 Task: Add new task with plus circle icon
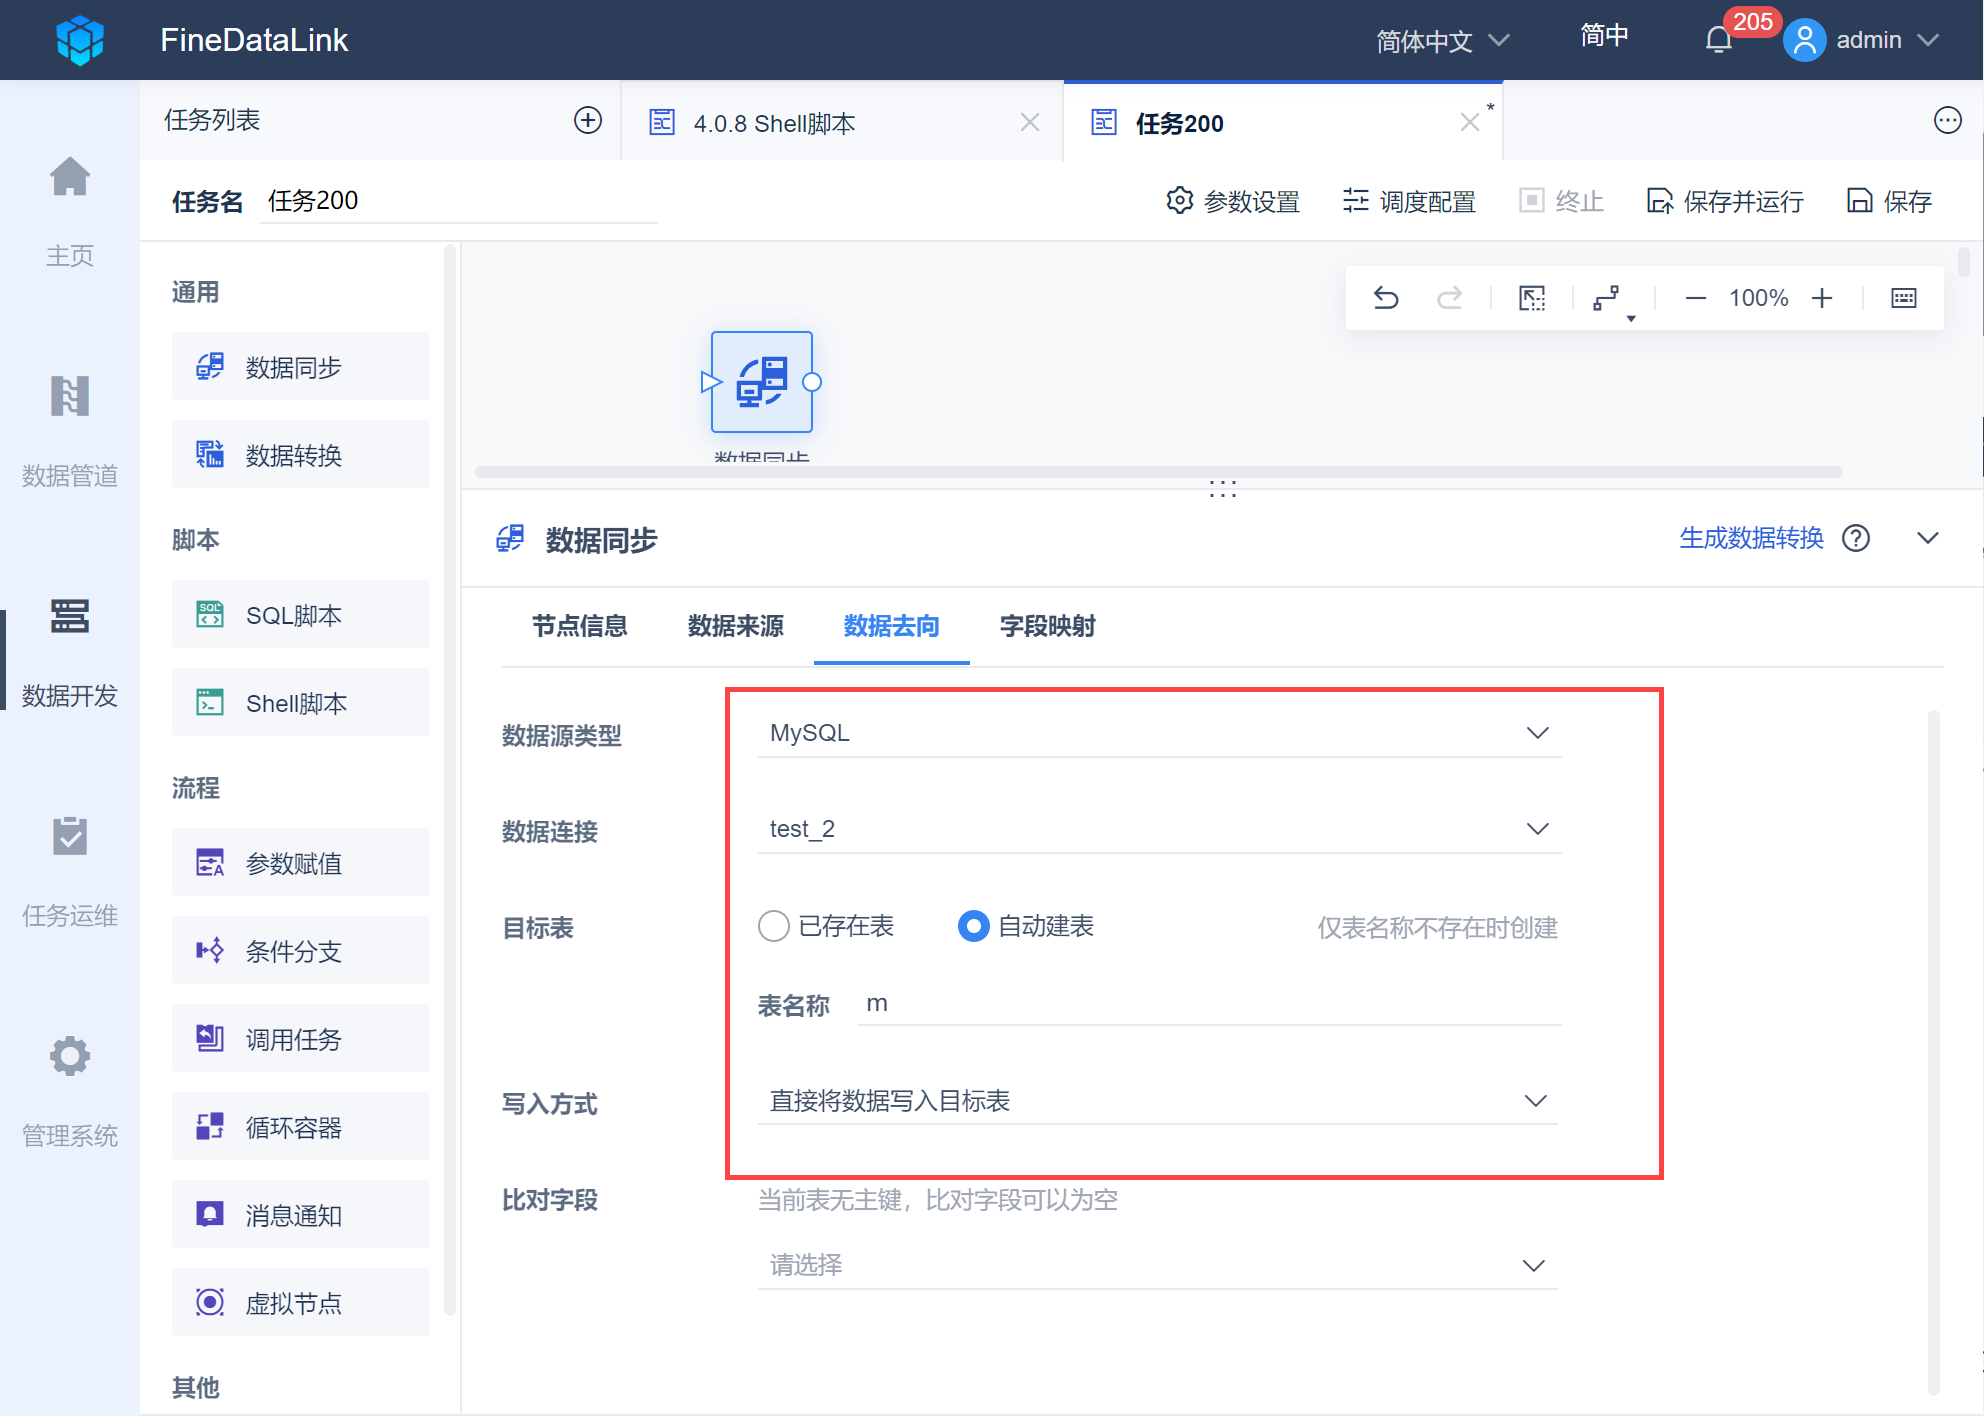[587, 121]
